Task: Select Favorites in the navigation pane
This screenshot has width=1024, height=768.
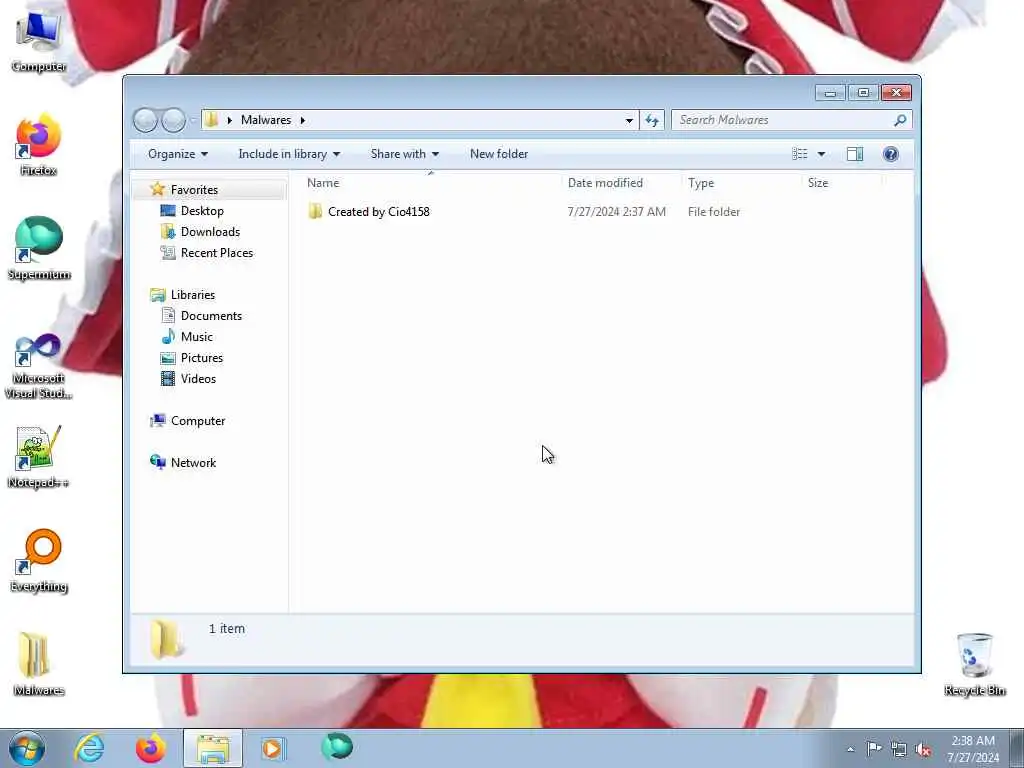Action: [x=194, y=189]
